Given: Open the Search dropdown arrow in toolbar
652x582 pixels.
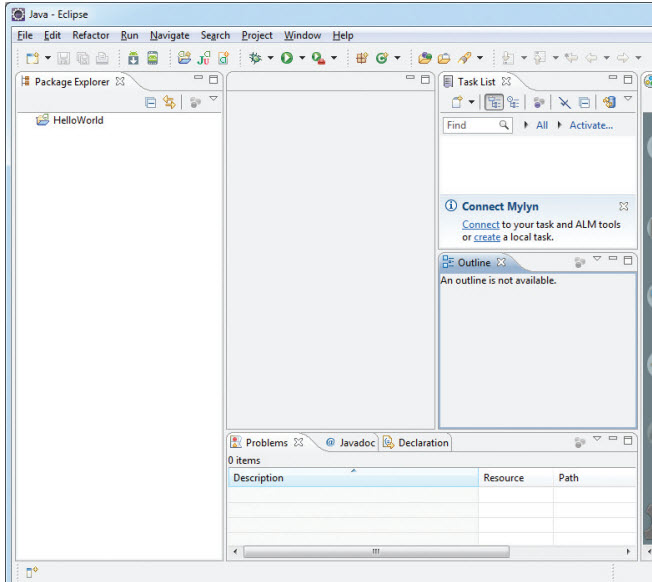Looking at the screenshot, I should [x=480, y=58].
